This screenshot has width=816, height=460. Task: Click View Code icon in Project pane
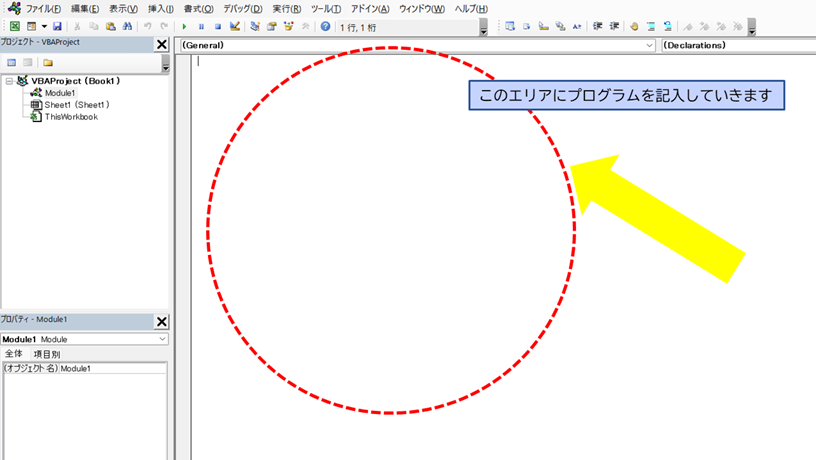click(x=13, y=62)
